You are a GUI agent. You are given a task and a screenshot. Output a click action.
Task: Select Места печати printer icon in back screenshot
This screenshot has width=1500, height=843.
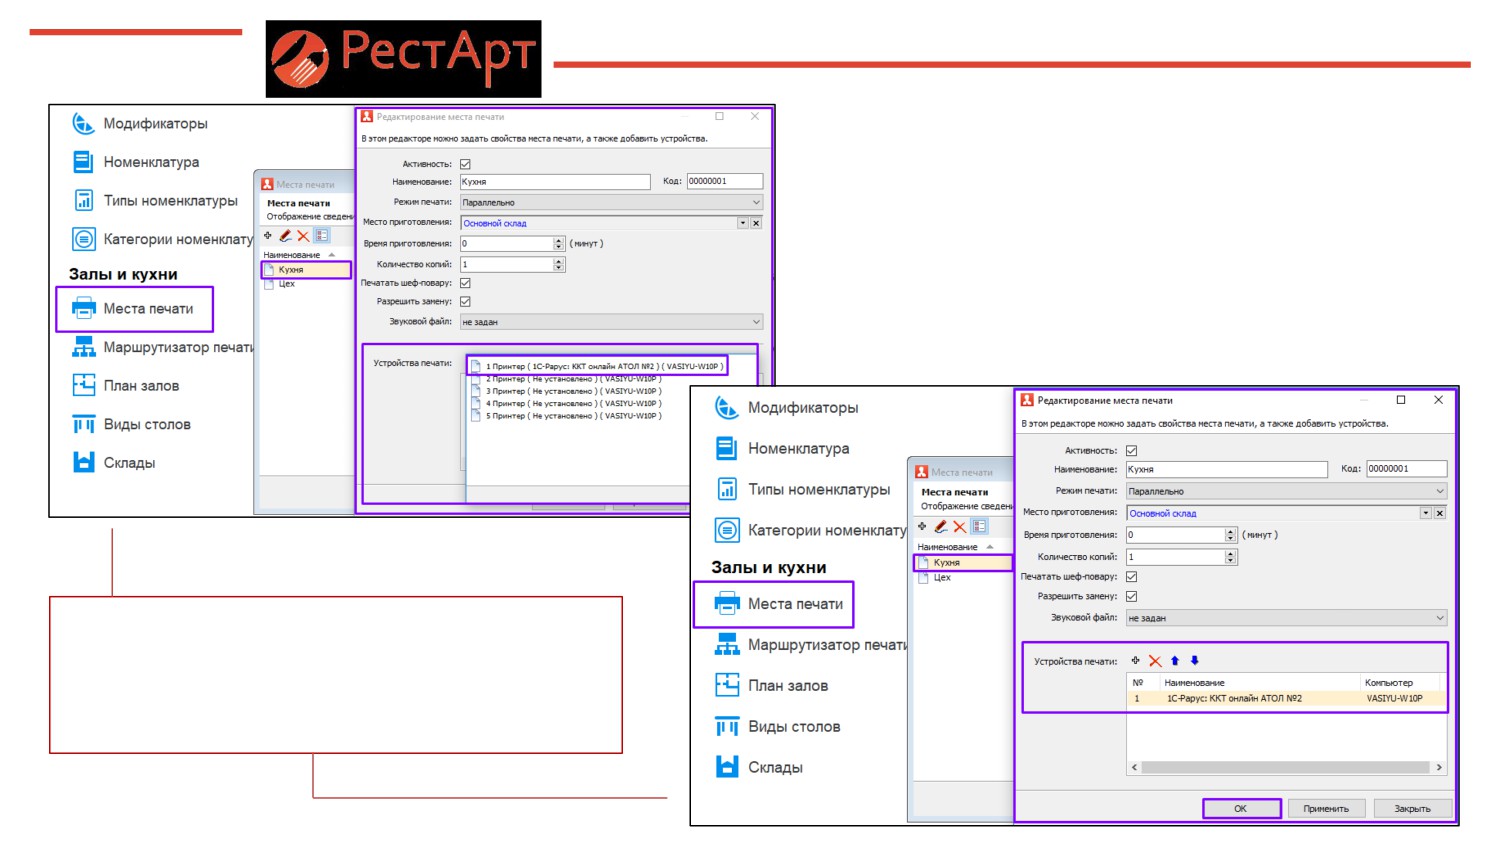click(x=84, y=309)
